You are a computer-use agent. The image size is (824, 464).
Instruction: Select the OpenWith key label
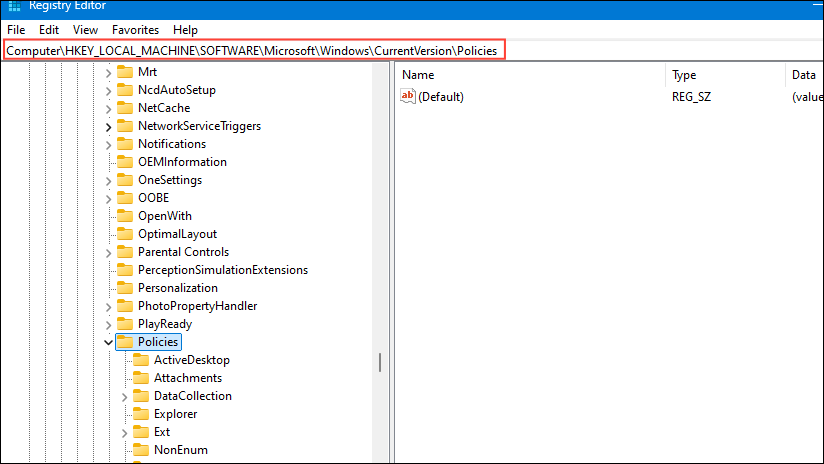tap(164, 215)
